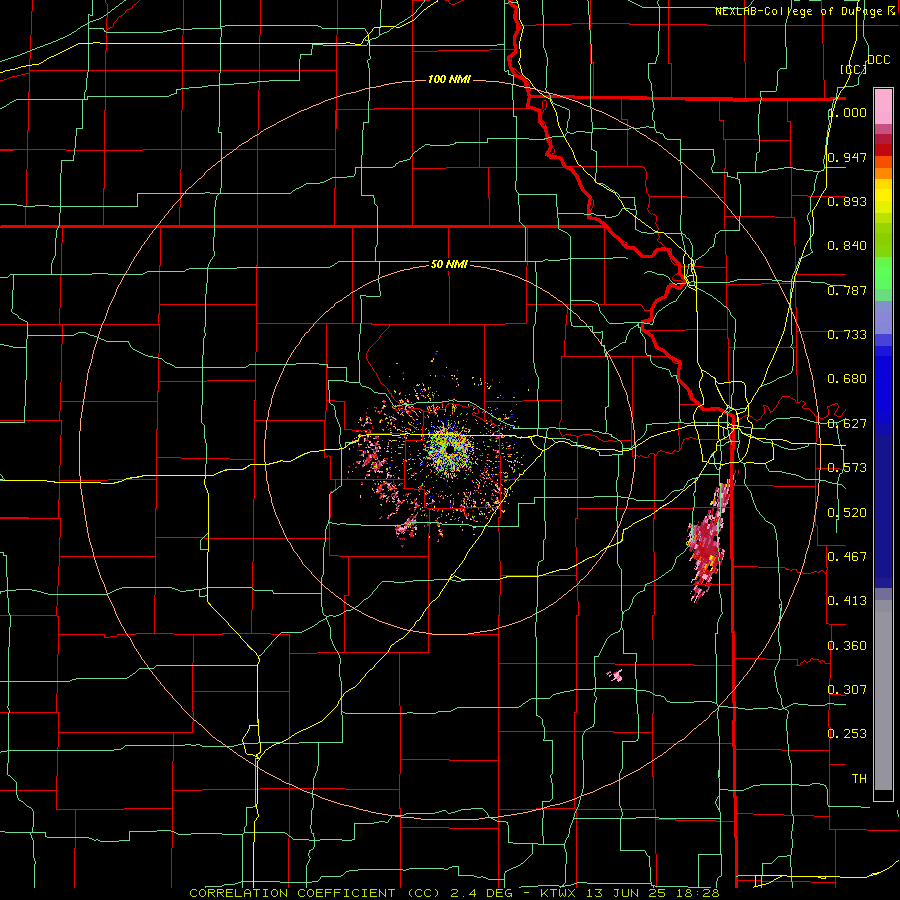Click the 0.307 legend value
Screen dimensions: 900x900
click(847, 689)
